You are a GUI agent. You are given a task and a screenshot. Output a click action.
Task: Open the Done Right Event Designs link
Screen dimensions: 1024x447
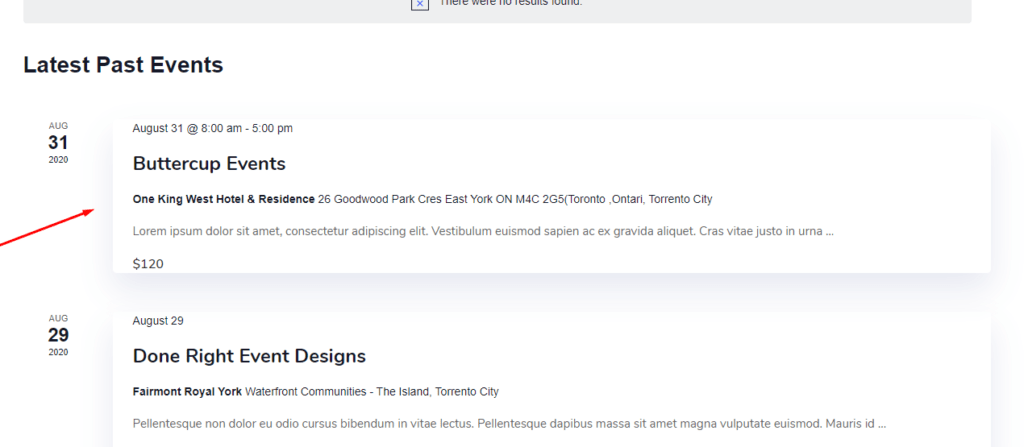click(249, 356)
